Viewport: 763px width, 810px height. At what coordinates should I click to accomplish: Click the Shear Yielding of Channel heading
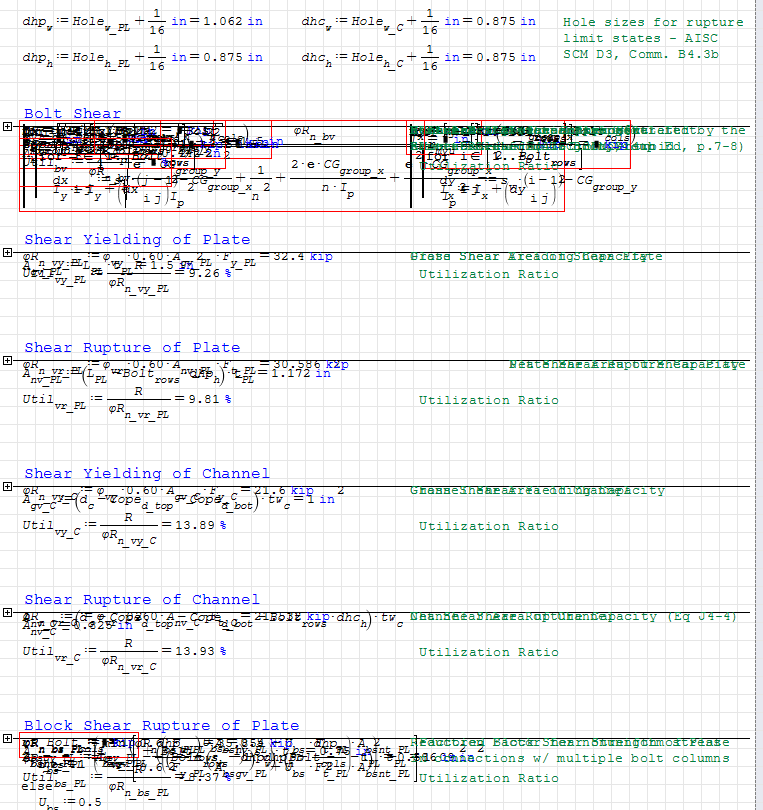(146, 474)
